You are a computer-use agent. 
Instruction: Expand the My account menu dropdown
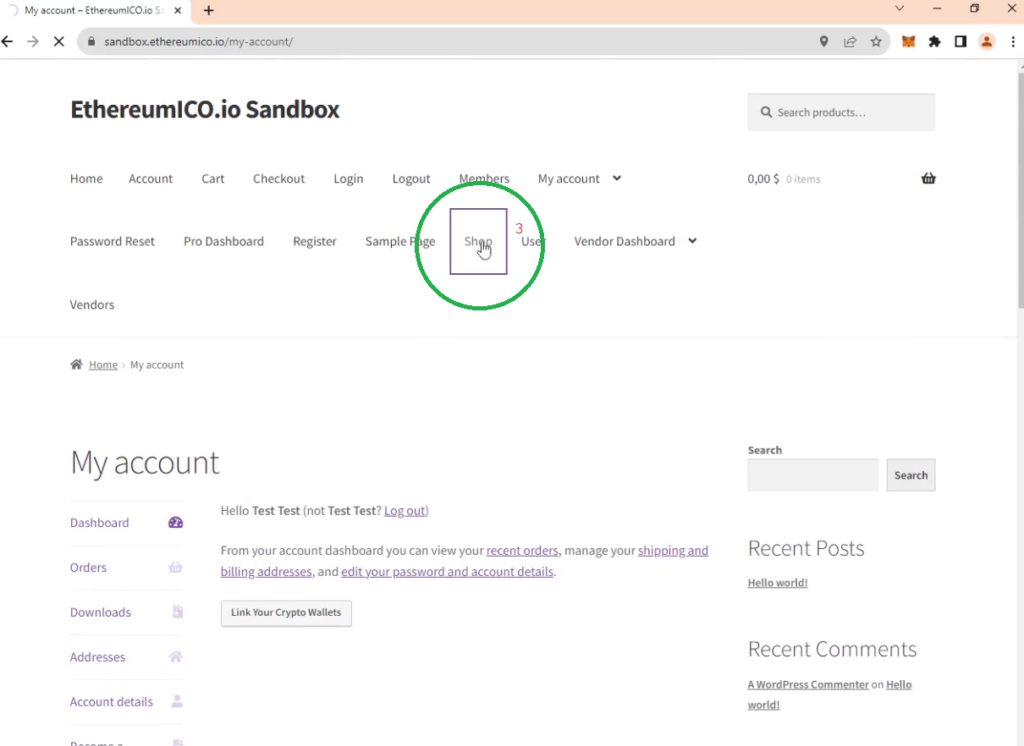(x=617, y=179)
